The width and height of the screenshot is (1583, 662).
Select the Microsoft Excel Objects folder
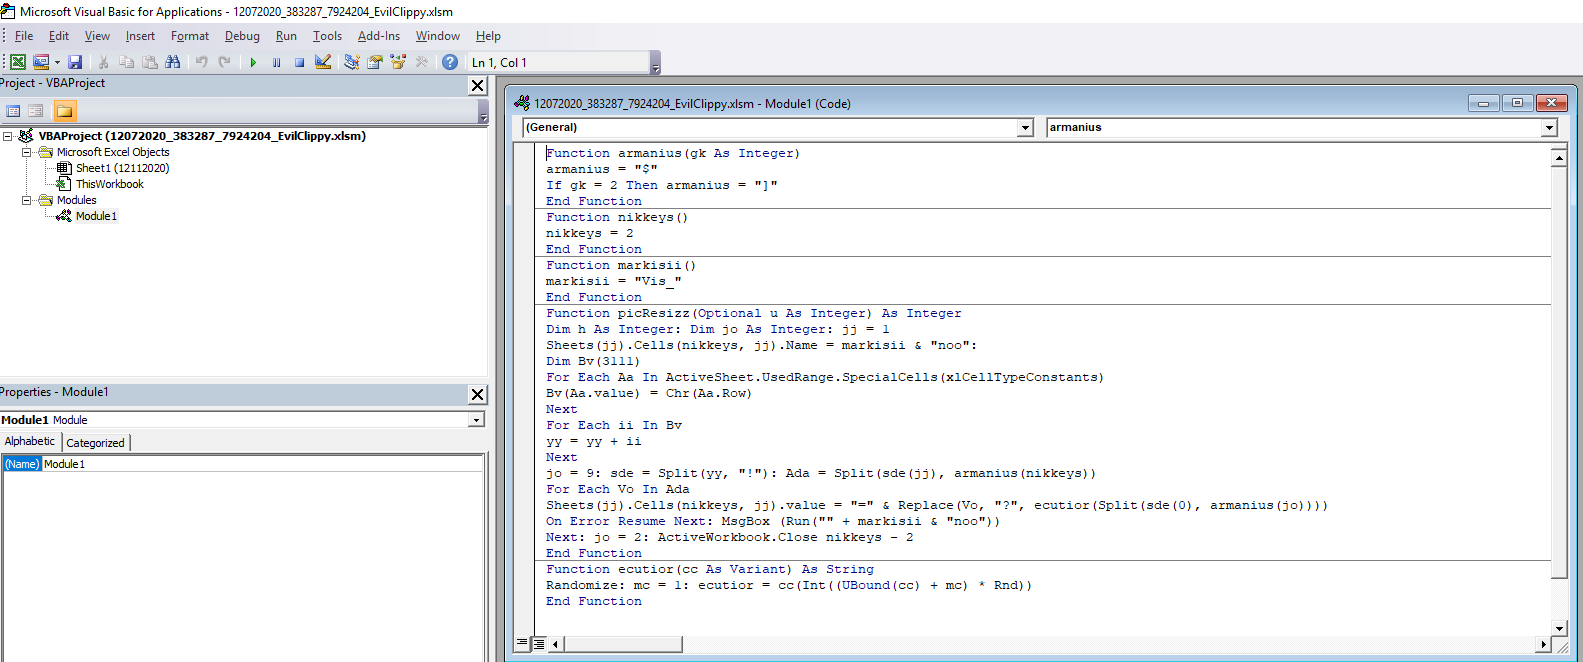click(x=113, y=152)
